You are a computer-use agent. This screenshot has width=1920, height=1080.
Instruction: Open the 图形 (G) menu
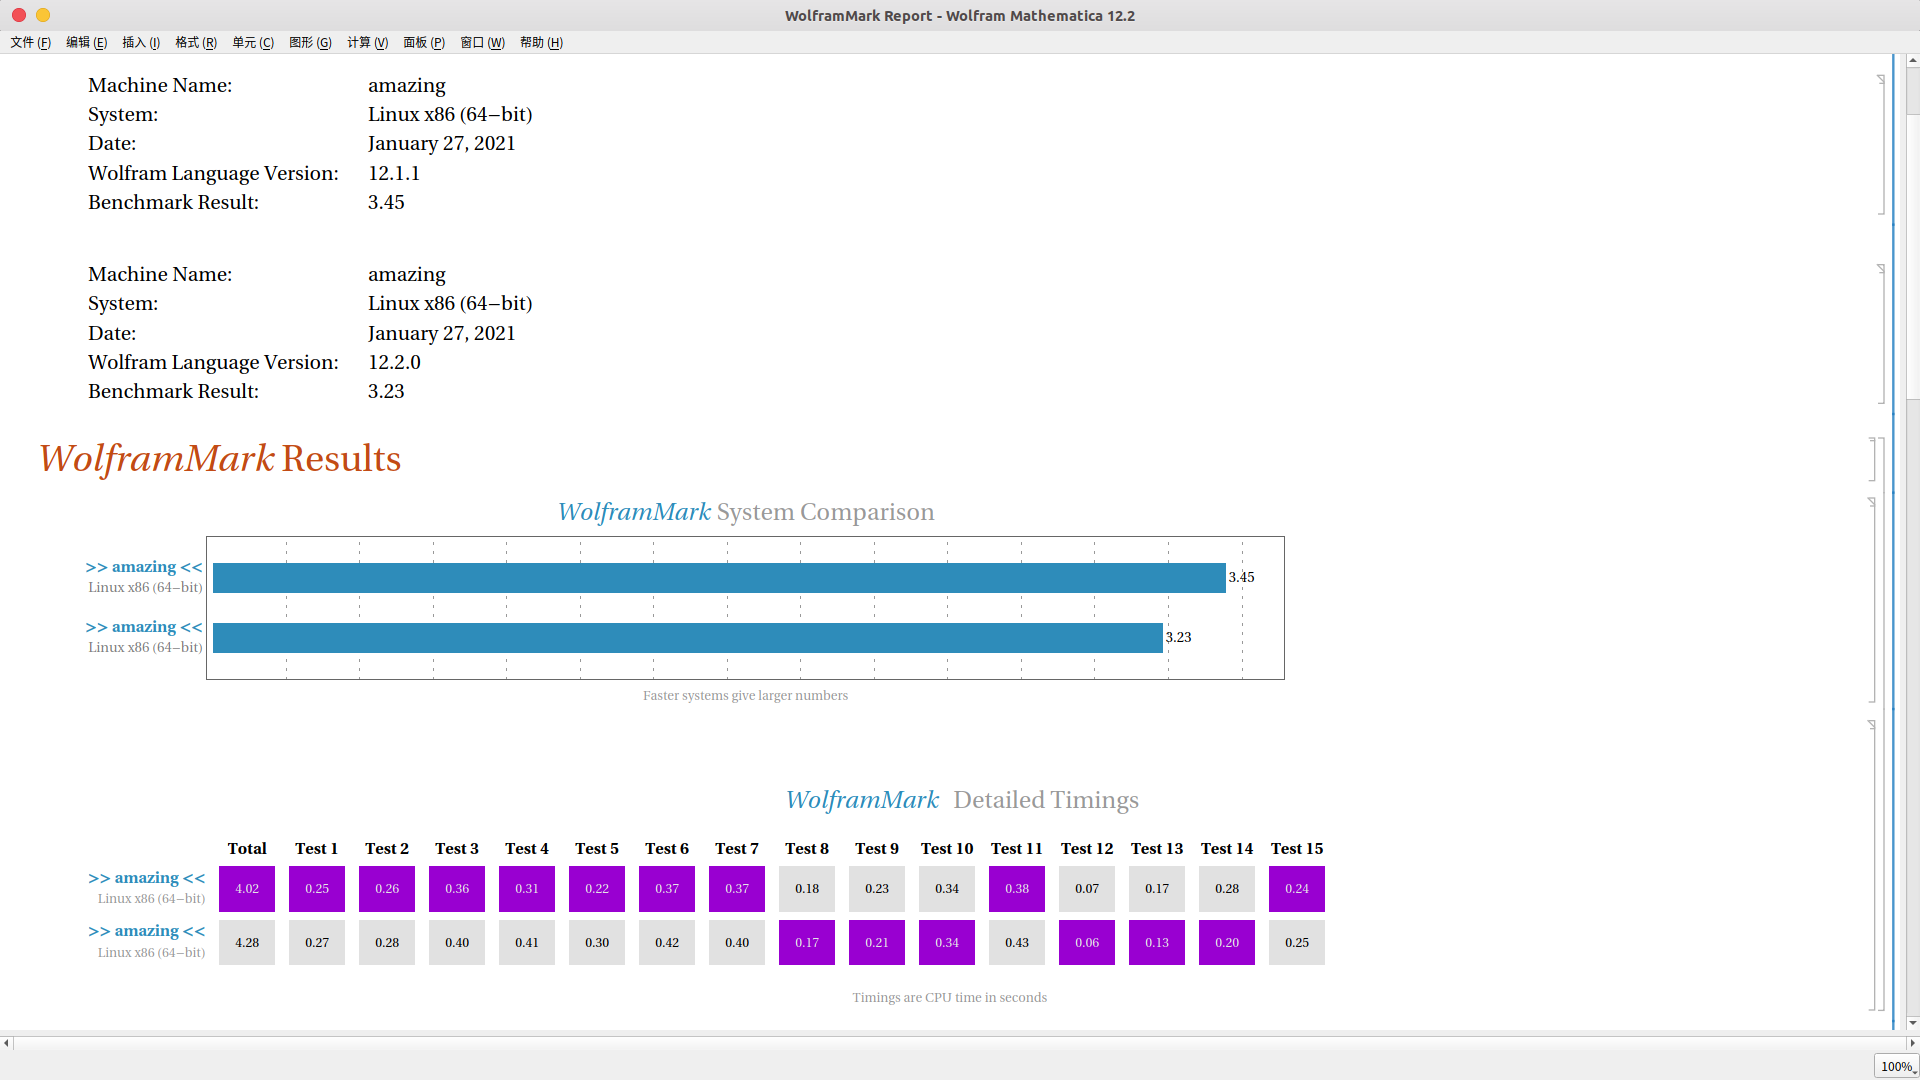point(310,42)
